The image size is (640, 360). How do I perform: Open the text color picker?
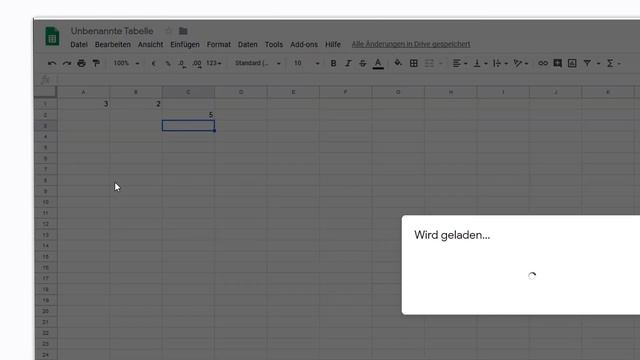pyautogui.click(x=378, y=64)
